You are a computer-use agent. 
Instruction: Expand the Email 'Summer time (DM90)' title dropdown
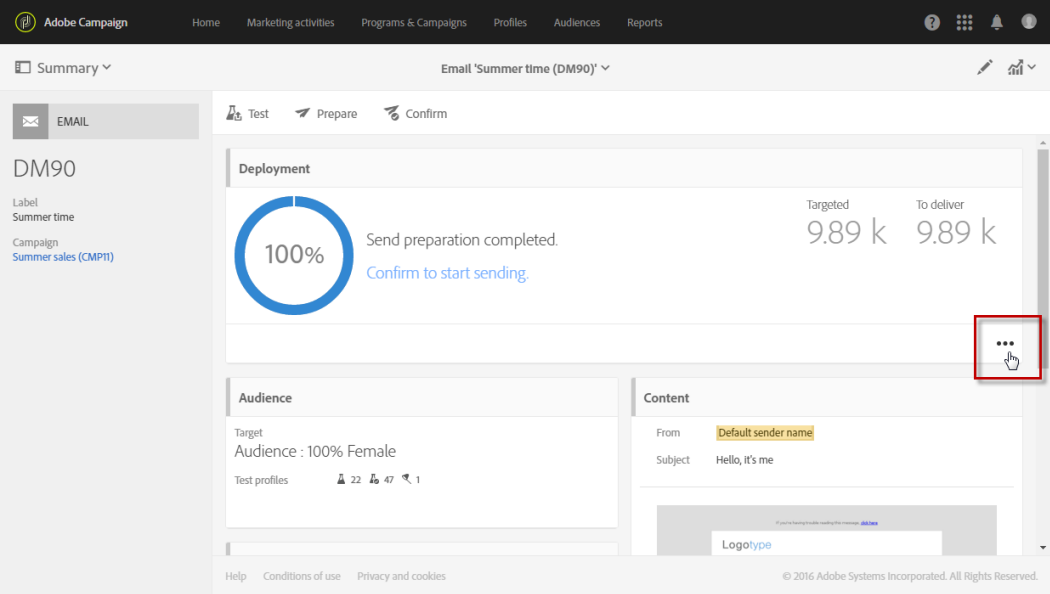click(x=525, y=68)
